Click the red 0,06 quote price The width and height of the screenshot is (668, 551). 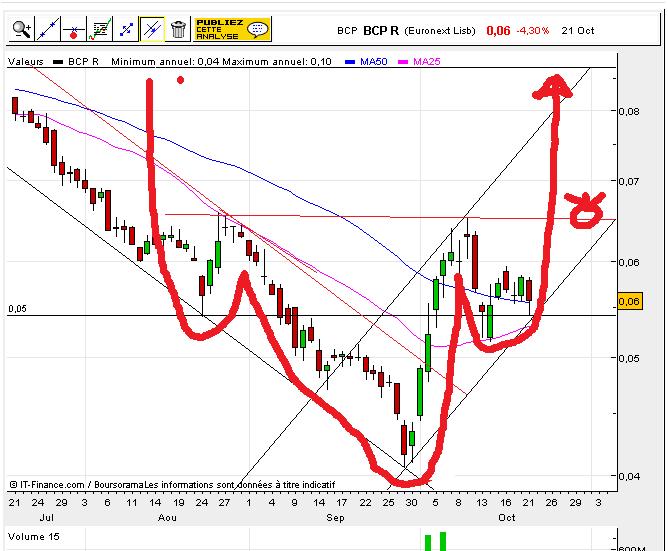(498, 31)
